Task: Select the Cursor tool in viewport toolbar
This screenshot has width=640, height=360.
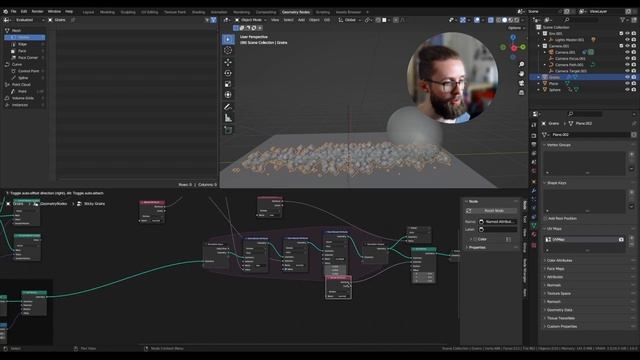Action: [228, 50]
